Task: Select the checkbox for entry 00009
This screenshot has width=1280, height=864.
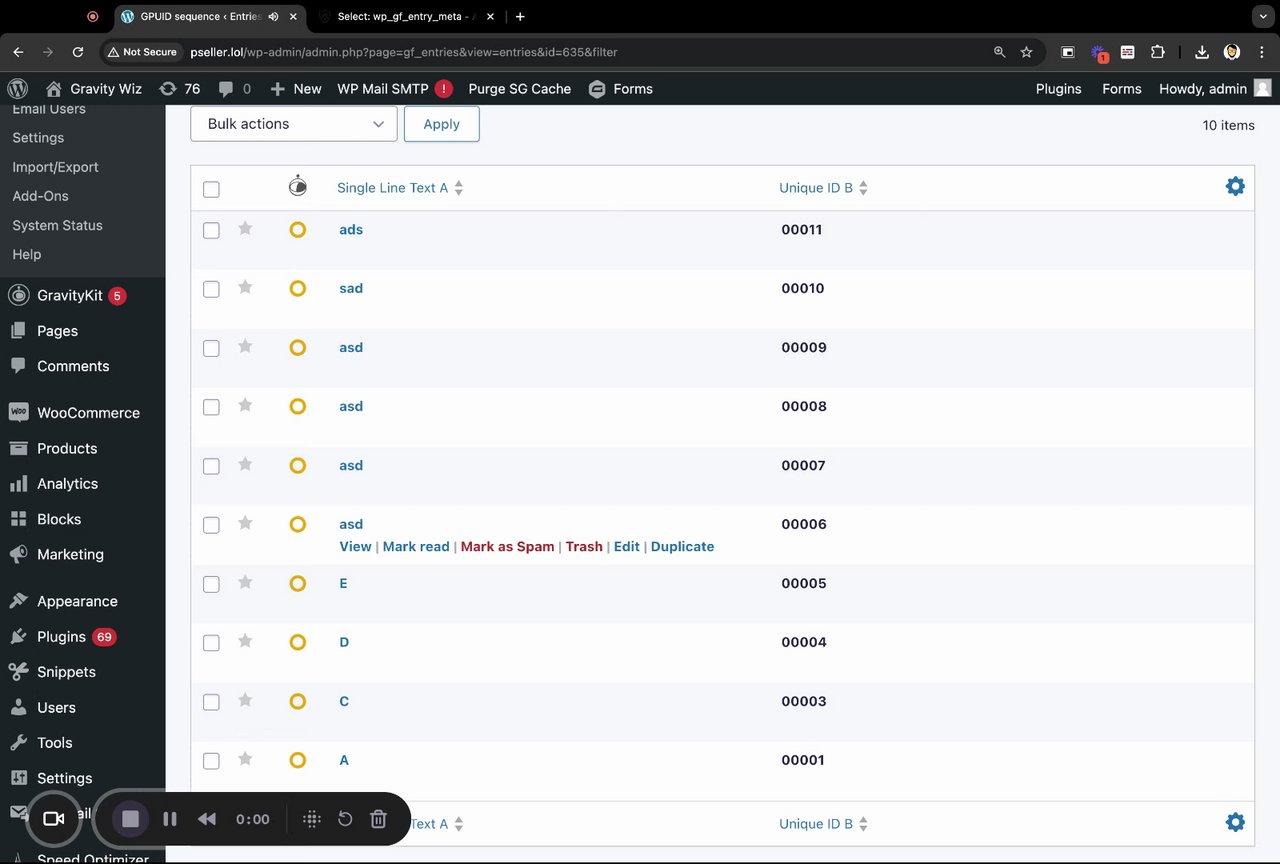Action: pyautogui.click(x=211, y=348)
